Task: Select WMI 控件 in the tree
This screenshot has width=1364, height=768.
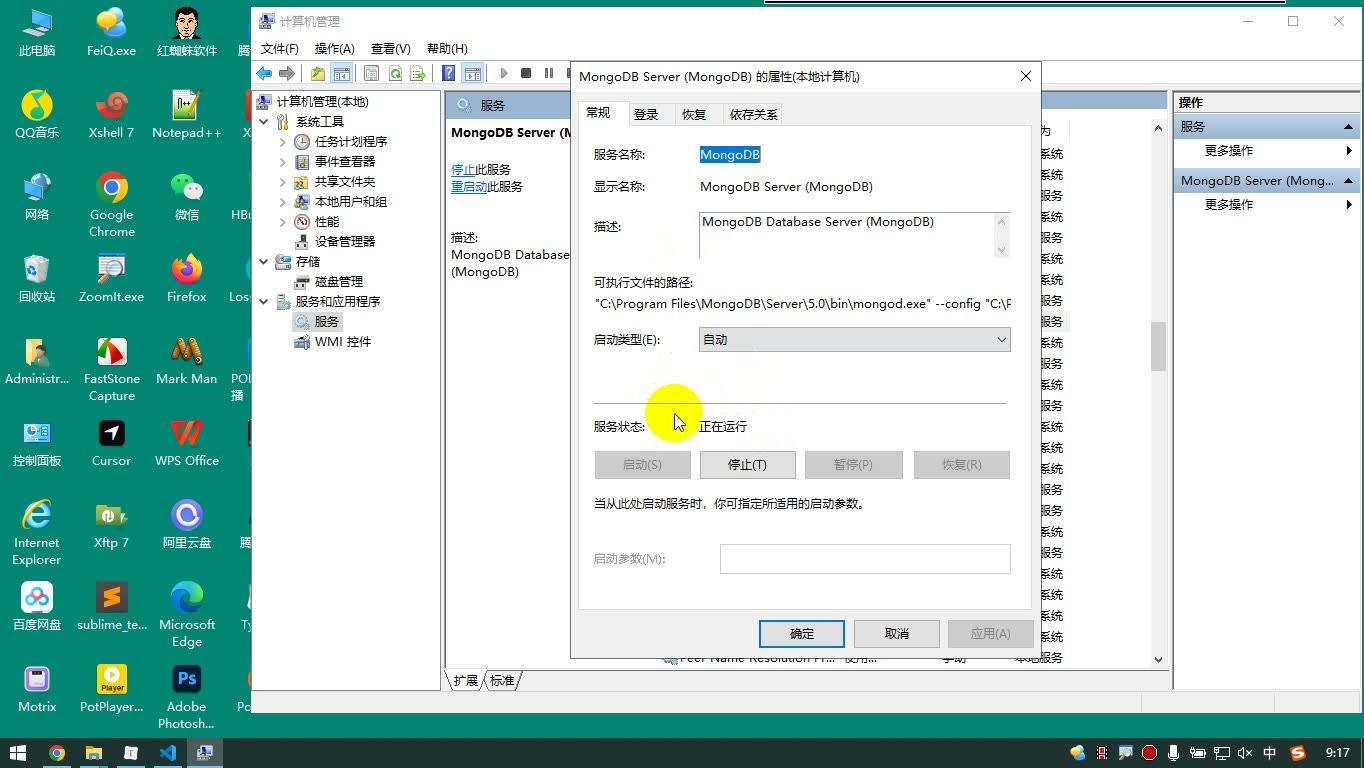Action: 333,342
